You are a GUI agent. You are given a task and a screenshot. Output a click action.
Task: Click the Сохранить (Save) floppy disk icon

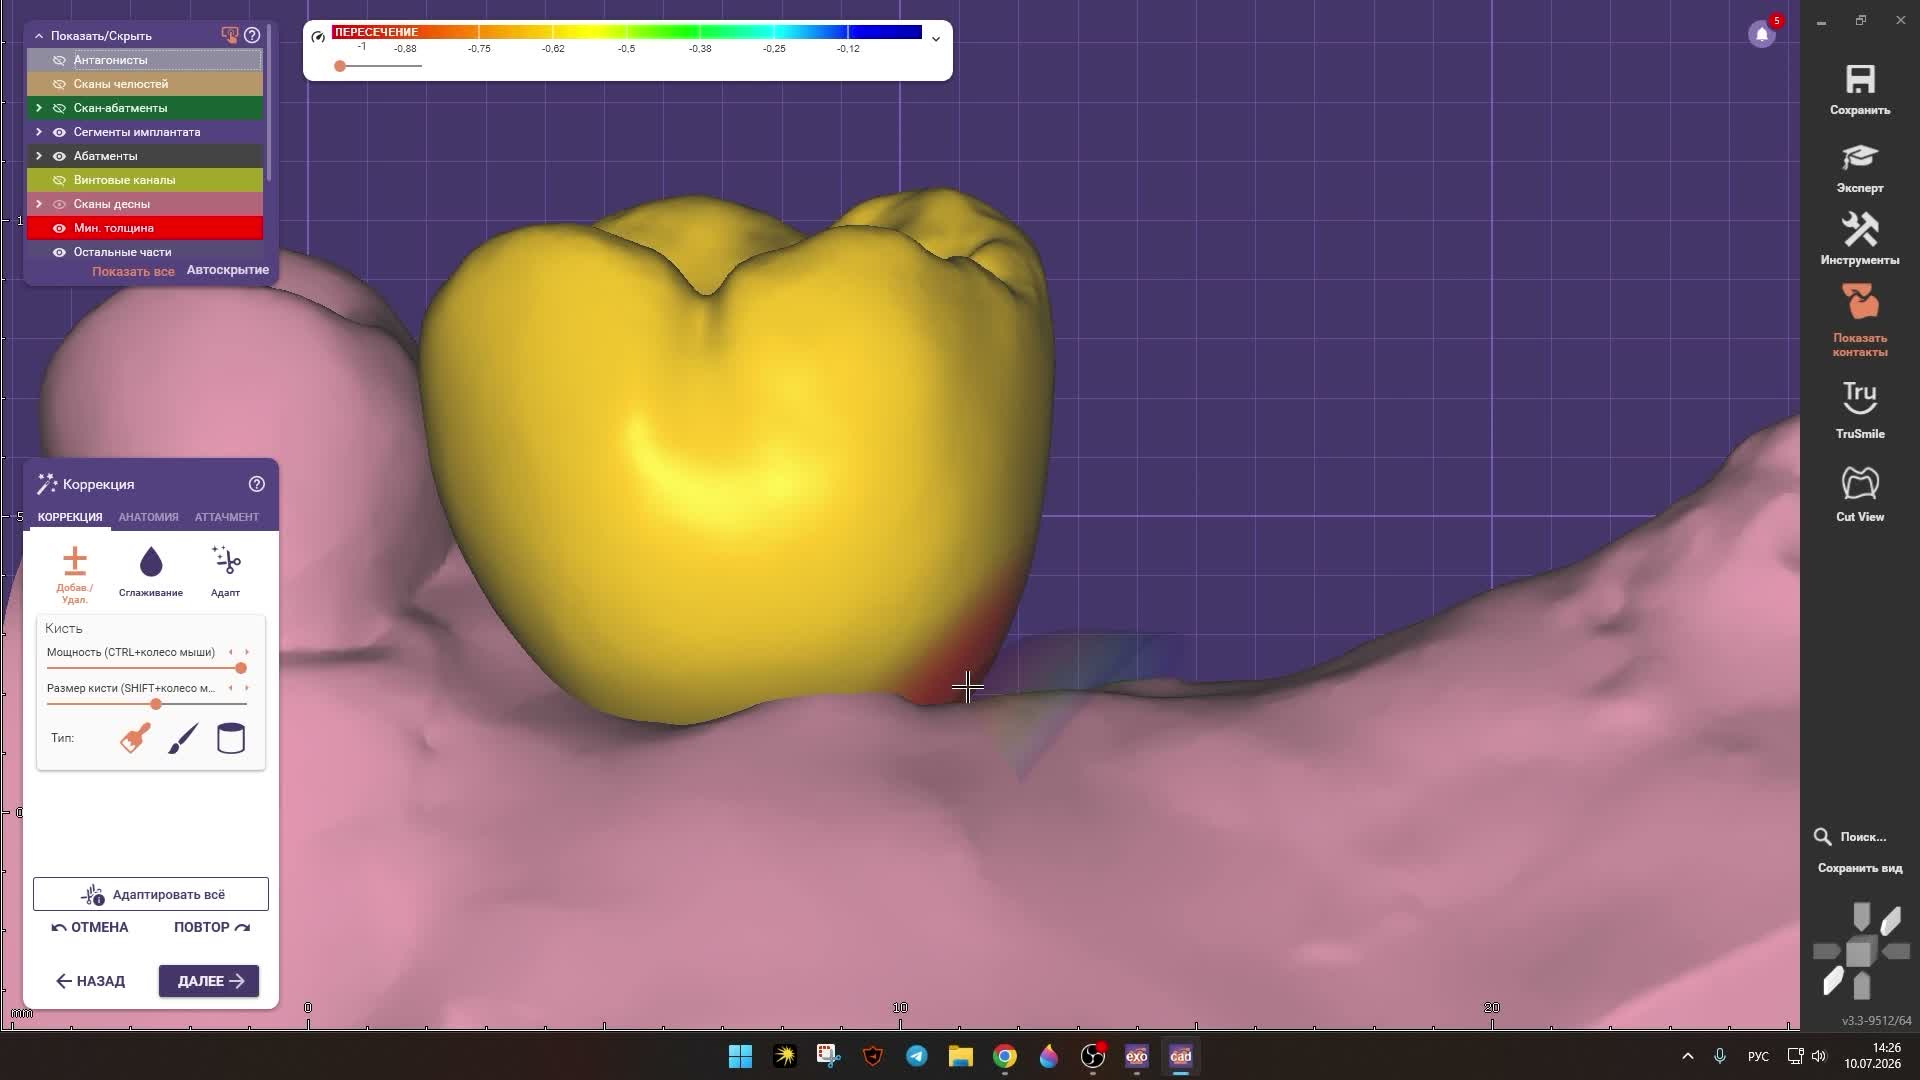click(x=1860, y=80)
